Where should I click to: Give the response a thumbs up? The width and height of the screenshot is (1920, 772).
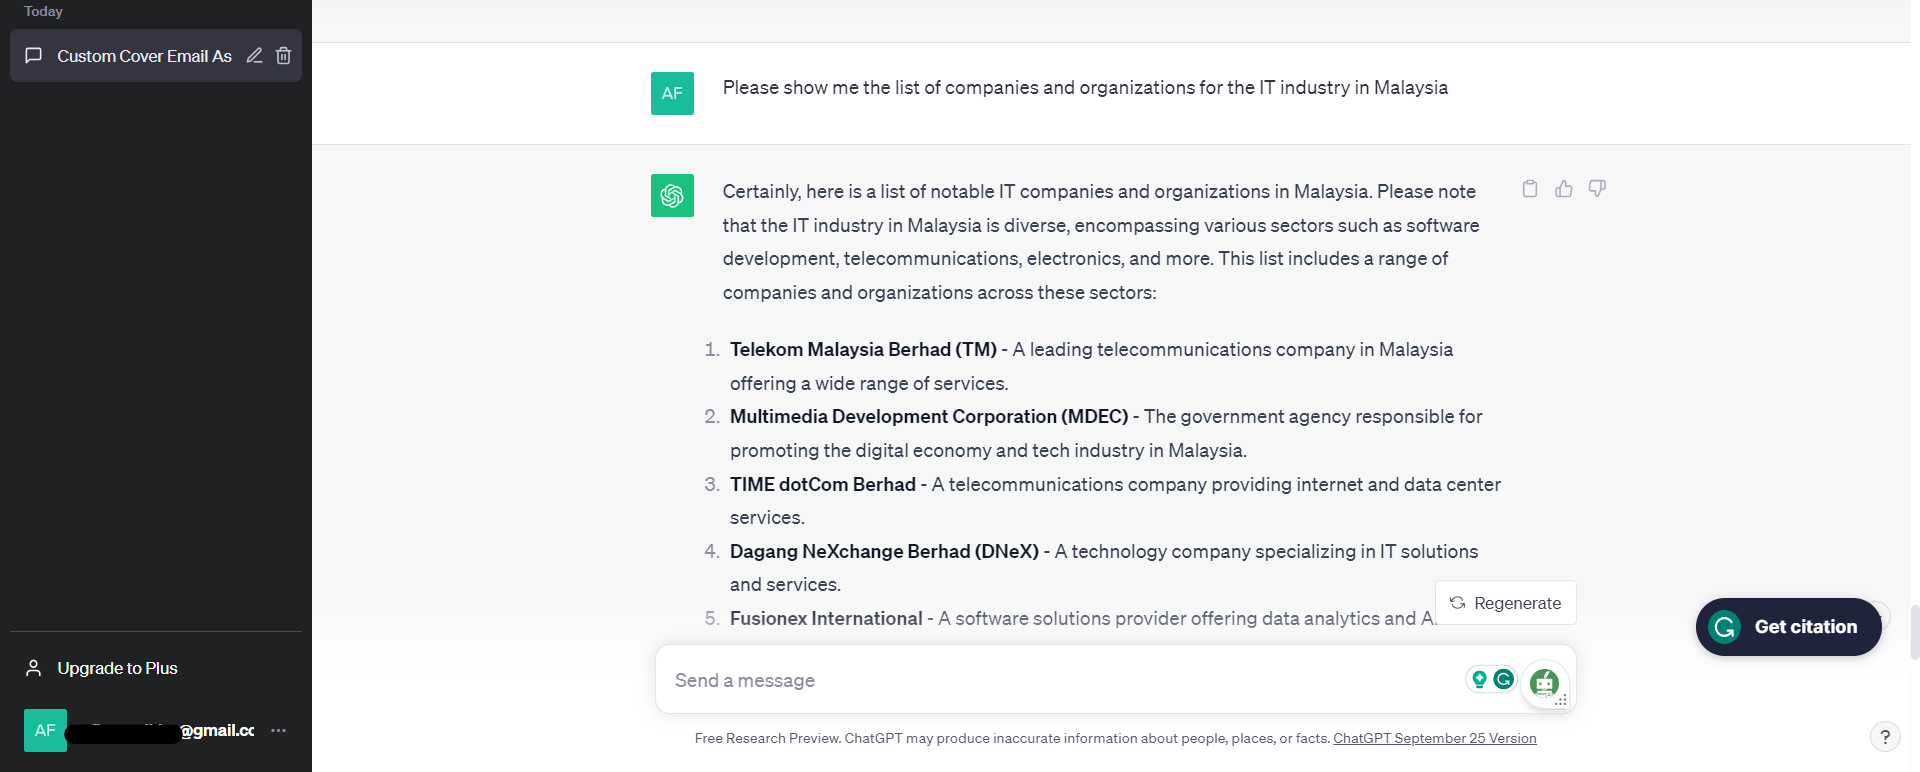(1564, 189)
